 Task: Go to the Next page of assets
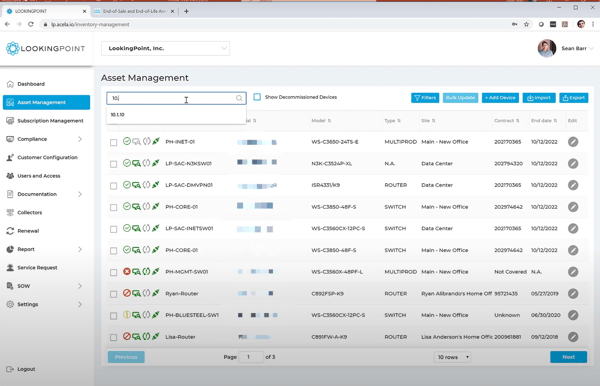[569, 357]
